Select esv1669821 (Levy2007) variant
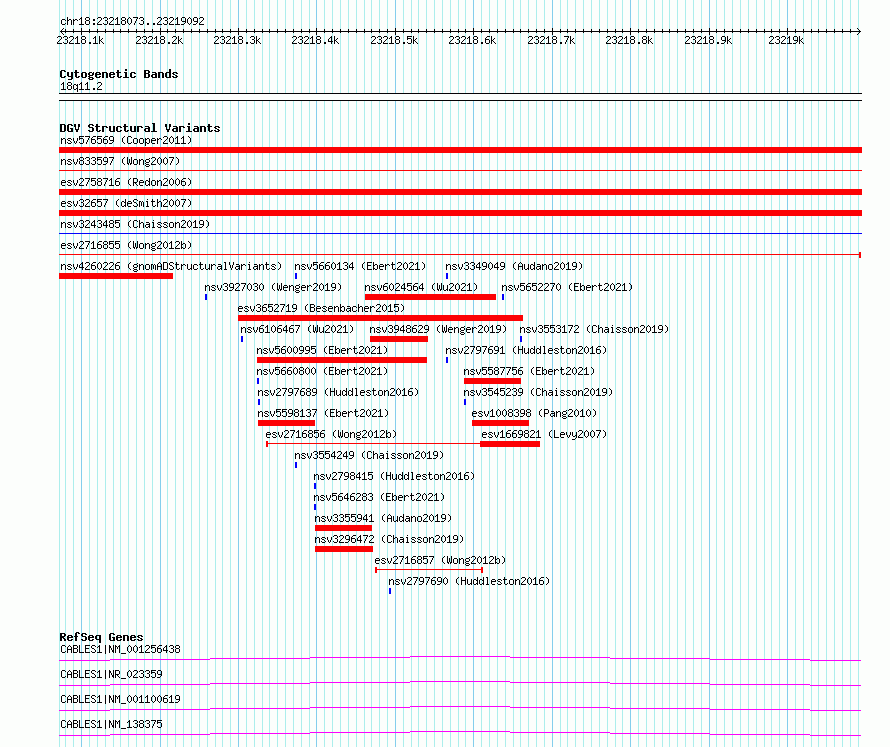The height and width of the screenshot is (747, 890). click(544, 434)
